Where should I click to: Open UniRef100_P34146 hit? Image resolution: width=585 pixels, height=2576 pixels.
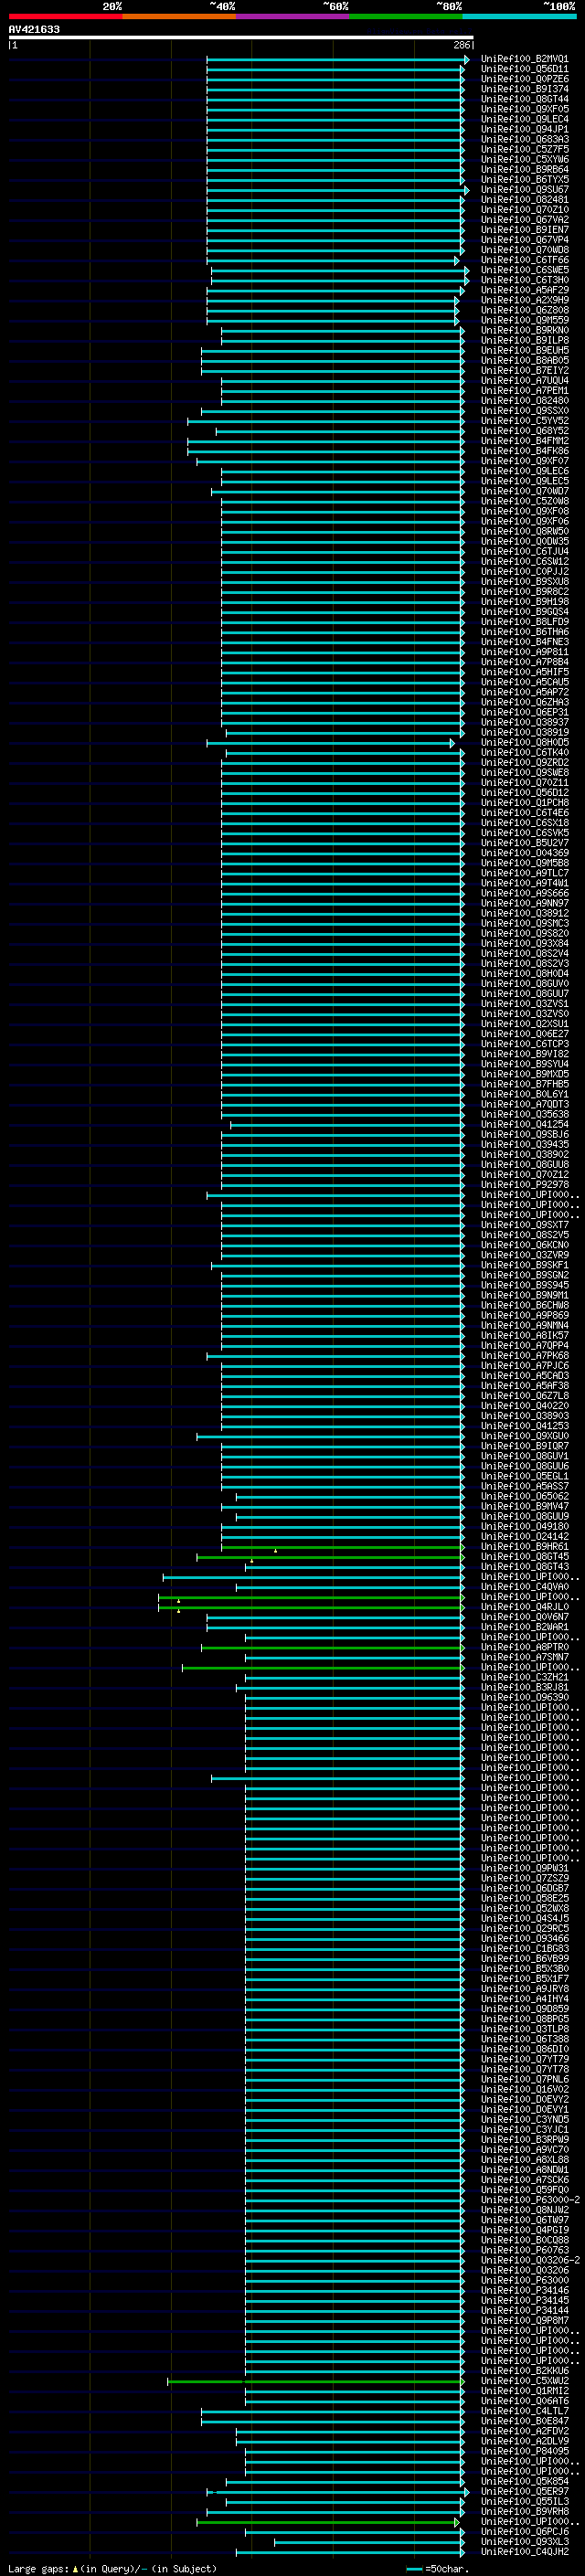pyautogui.click(x=524, y=2290)
